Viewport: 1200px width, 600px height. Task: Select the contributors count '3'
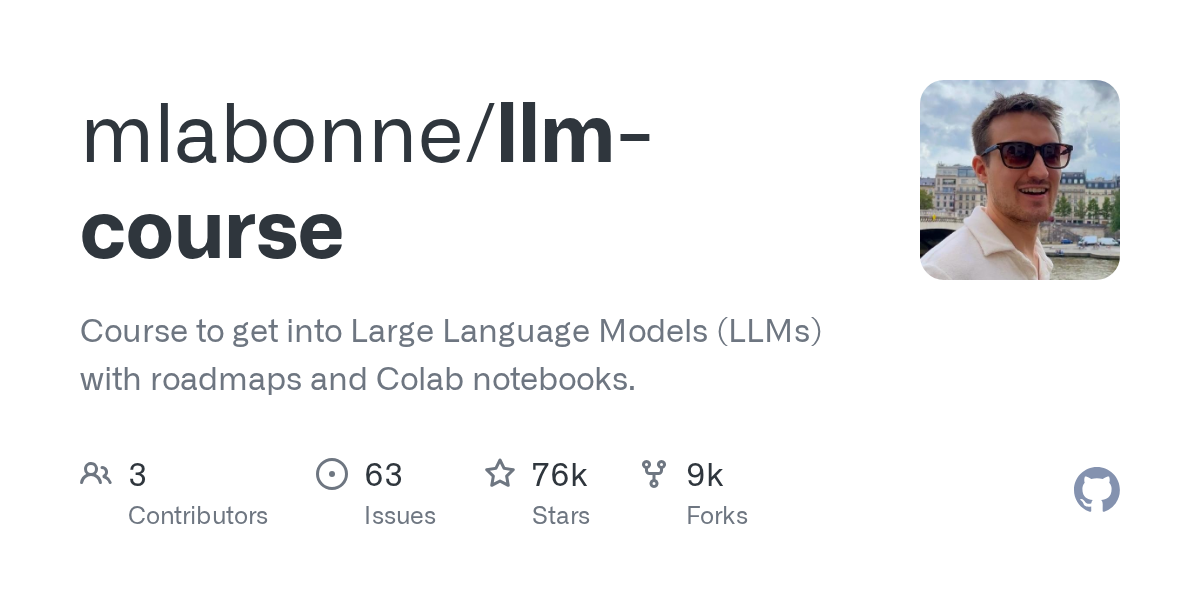tap(138, 475)
